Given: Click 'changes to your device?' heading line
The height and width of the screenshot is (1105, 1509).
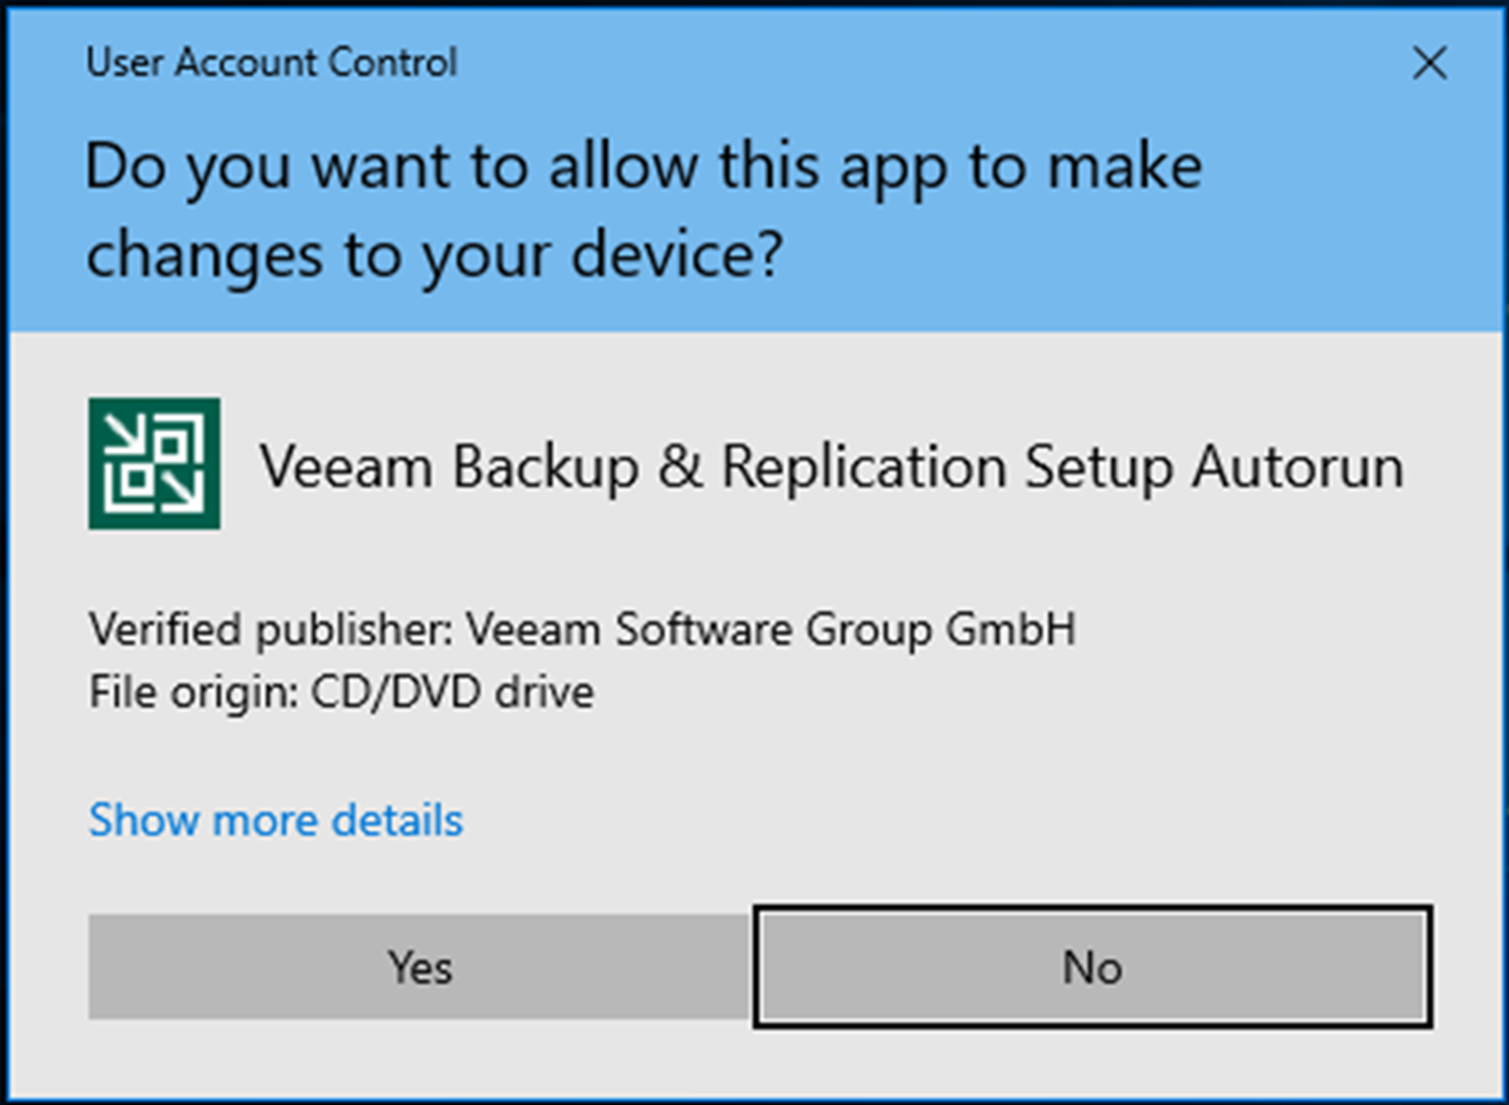Looking at the screenshot, I should [434, 254].
